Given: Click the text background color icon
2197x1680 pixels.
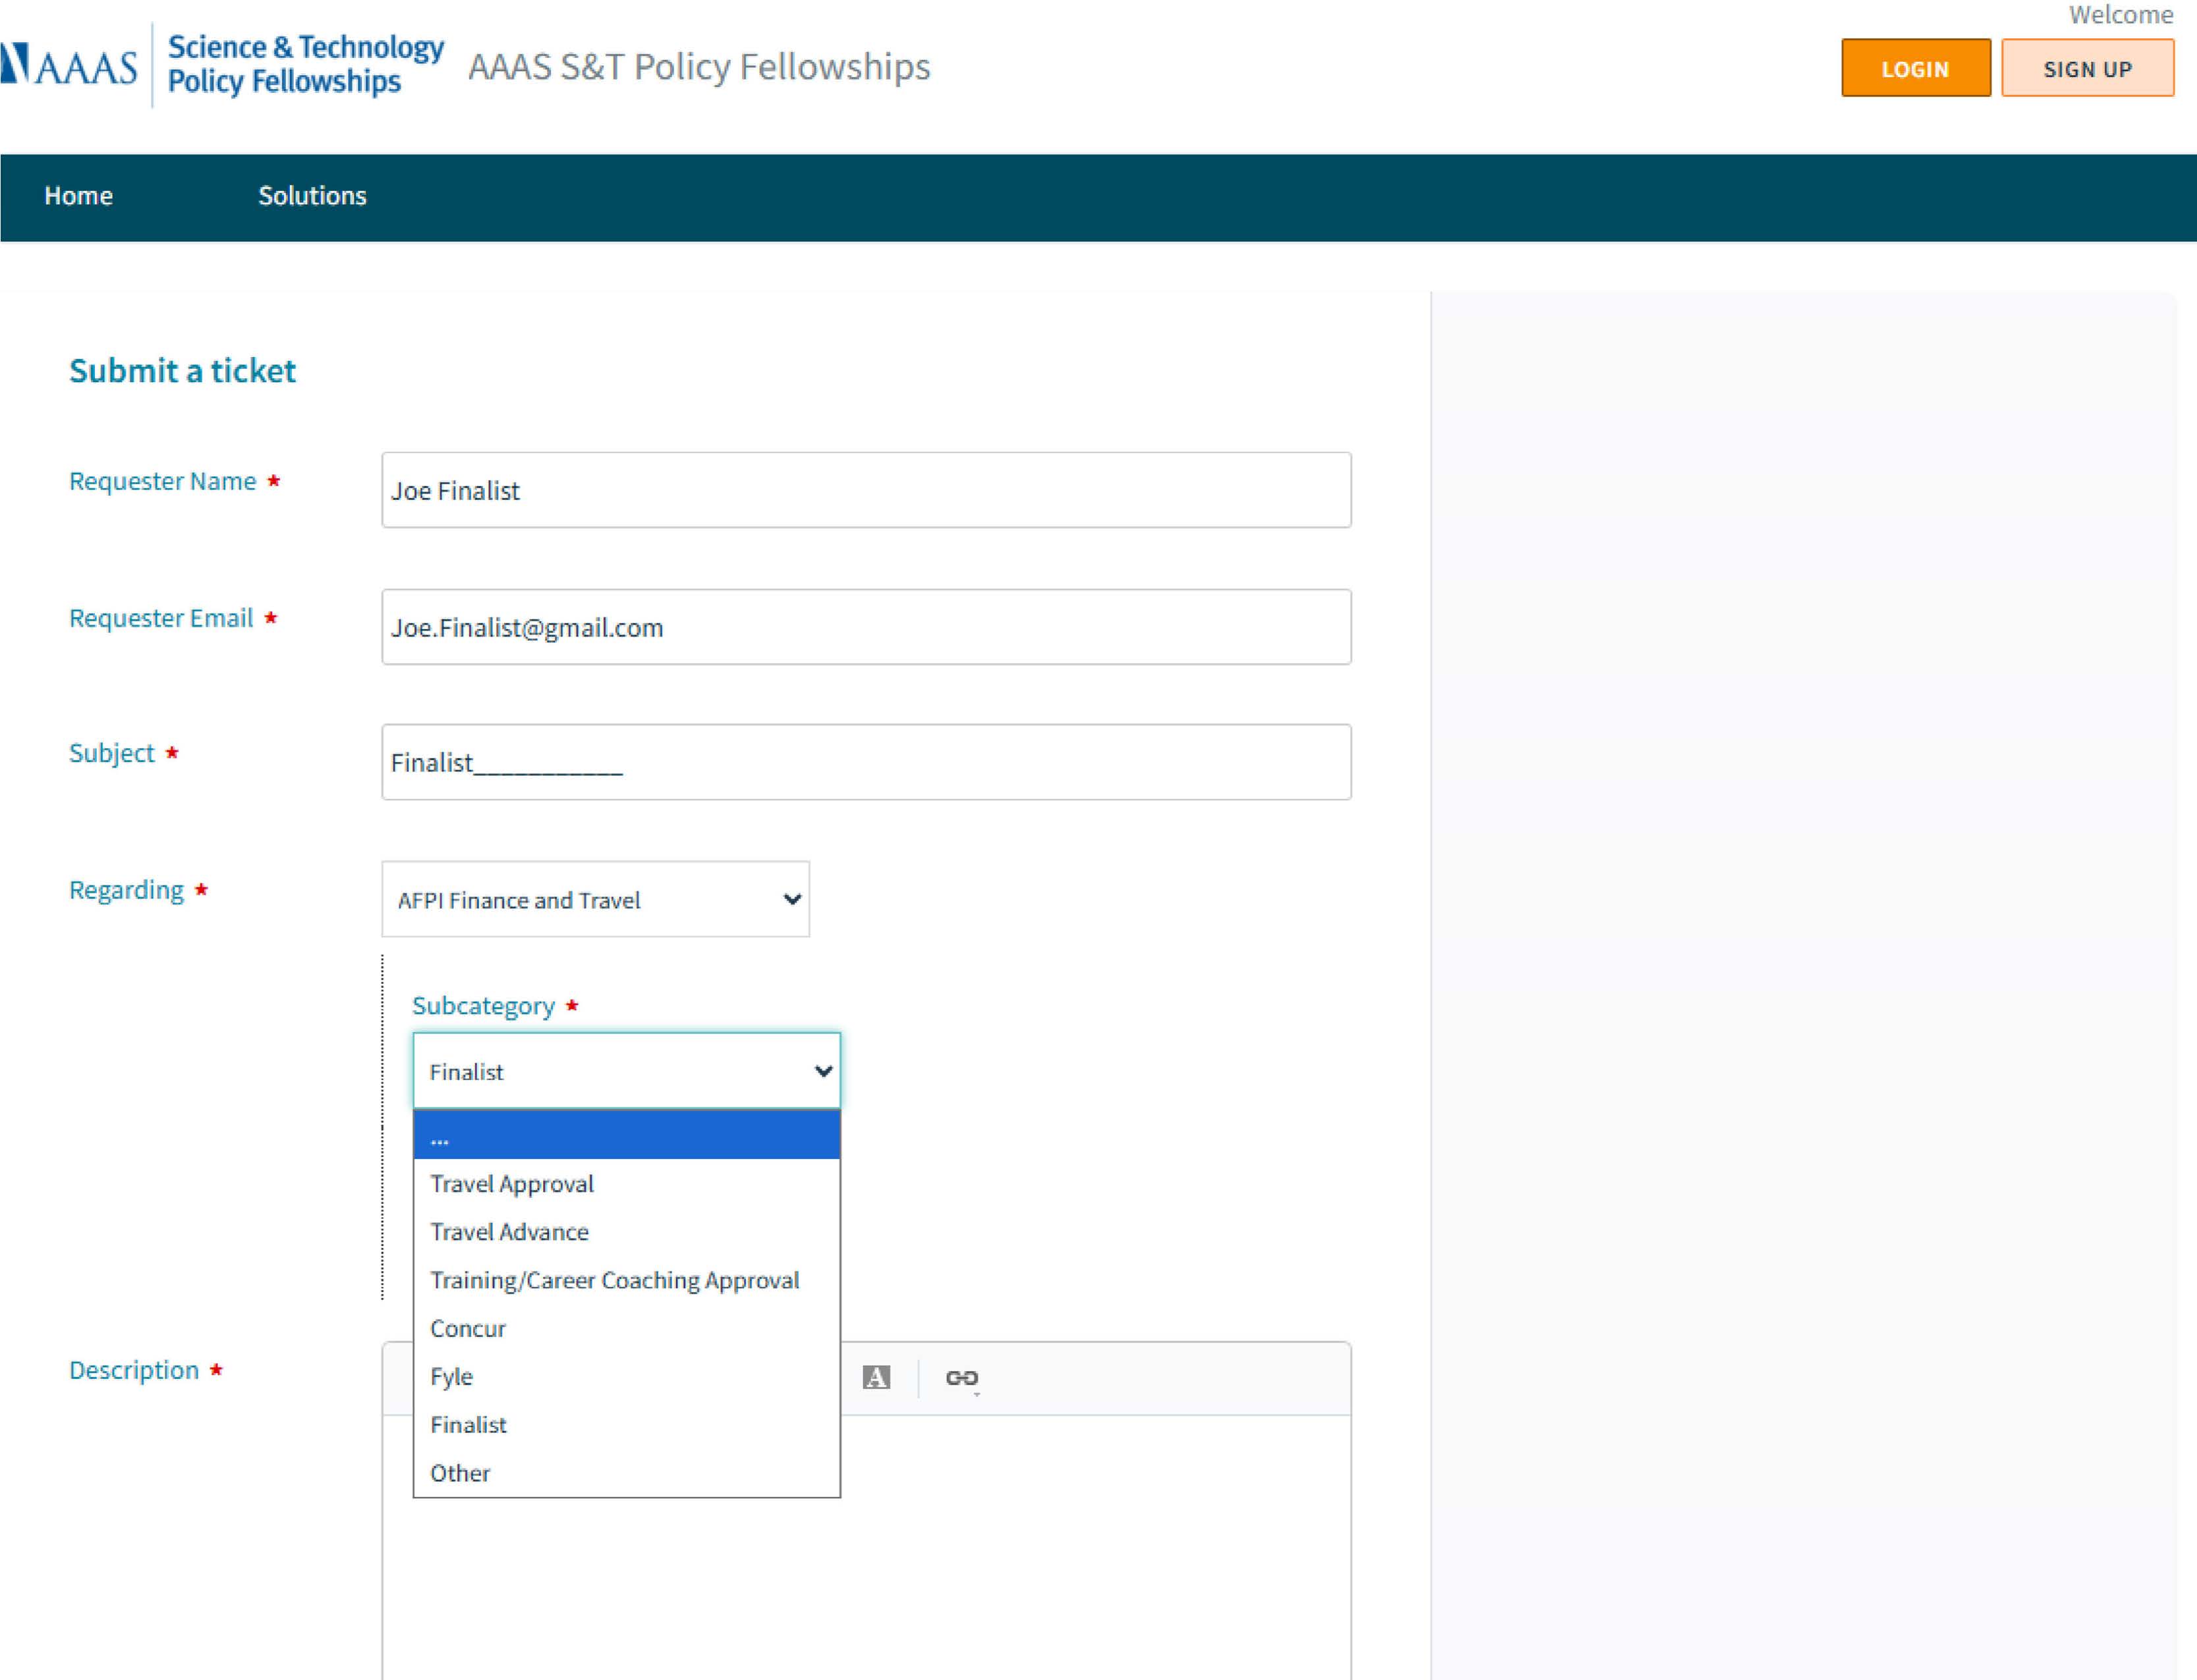Looking at the screenshot, I should point(876,1377).
